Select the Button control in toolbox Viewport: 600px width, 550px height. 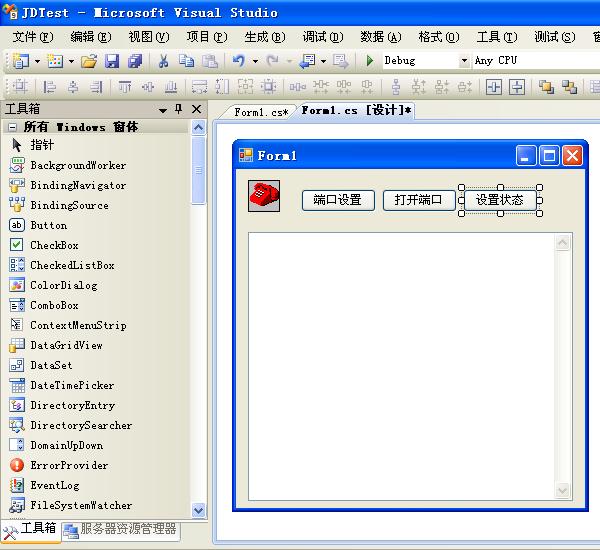tap(49, 225)
